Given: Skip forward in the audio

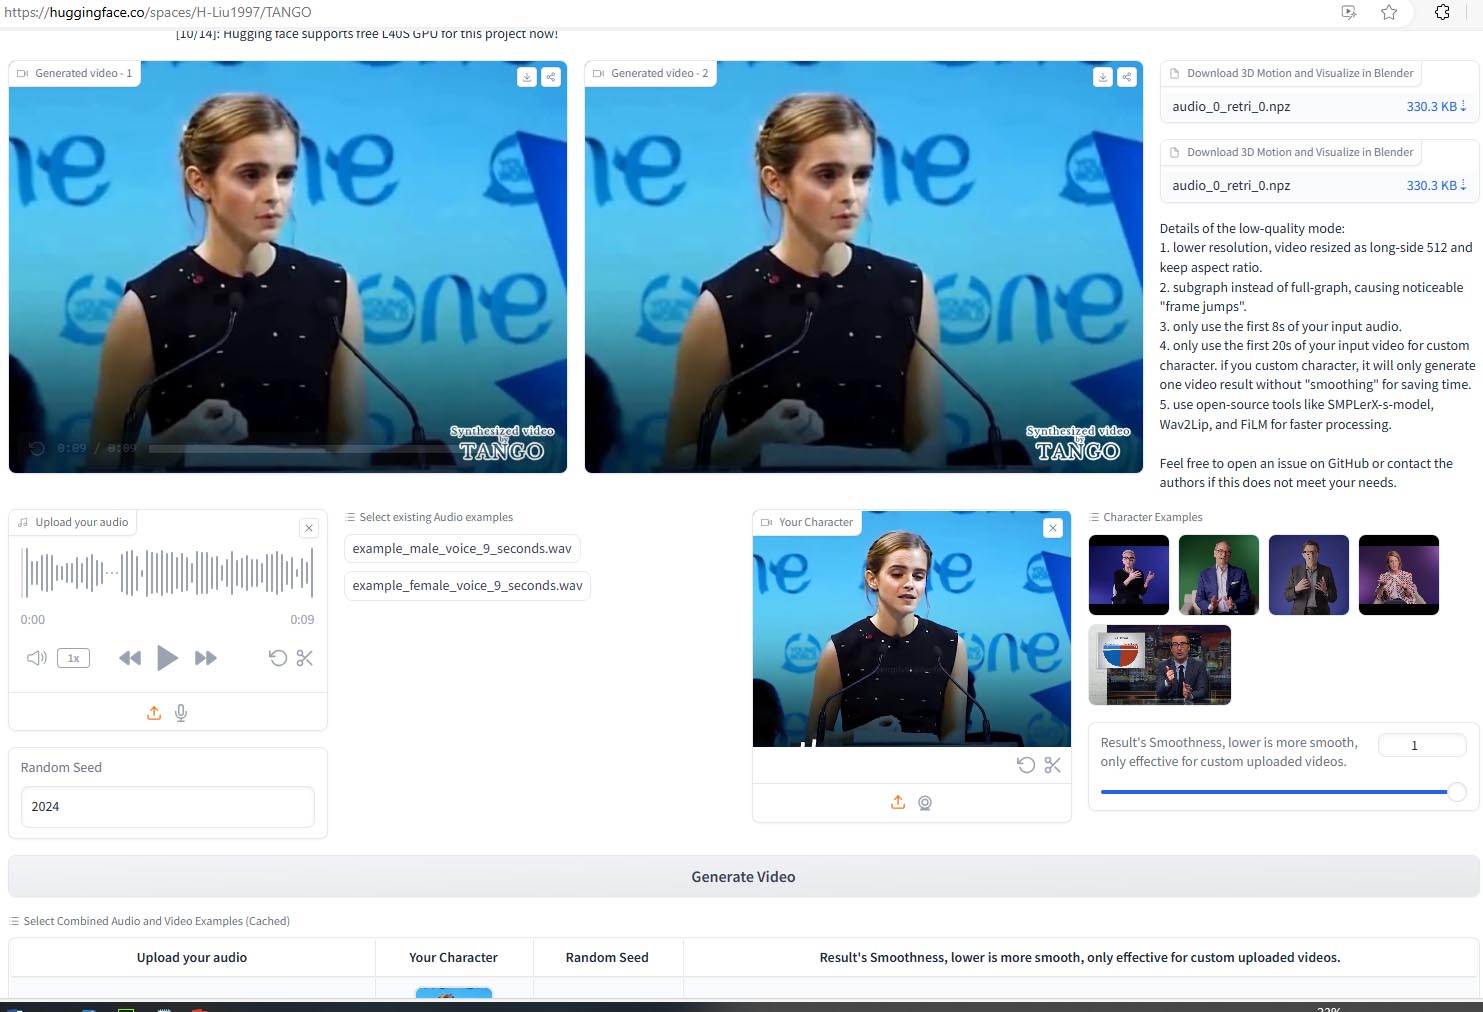Looking at the screenshot, I should click(206, 658).
